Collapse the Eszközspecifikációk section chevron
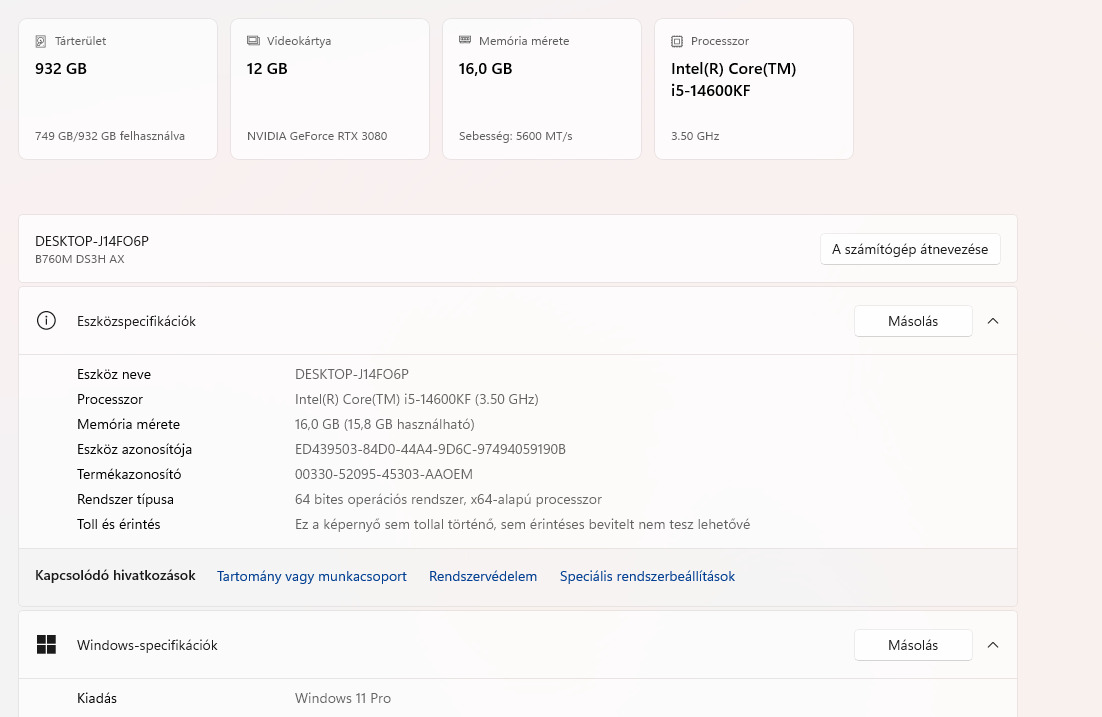1102x717 pixels. [x=993, y=321]
